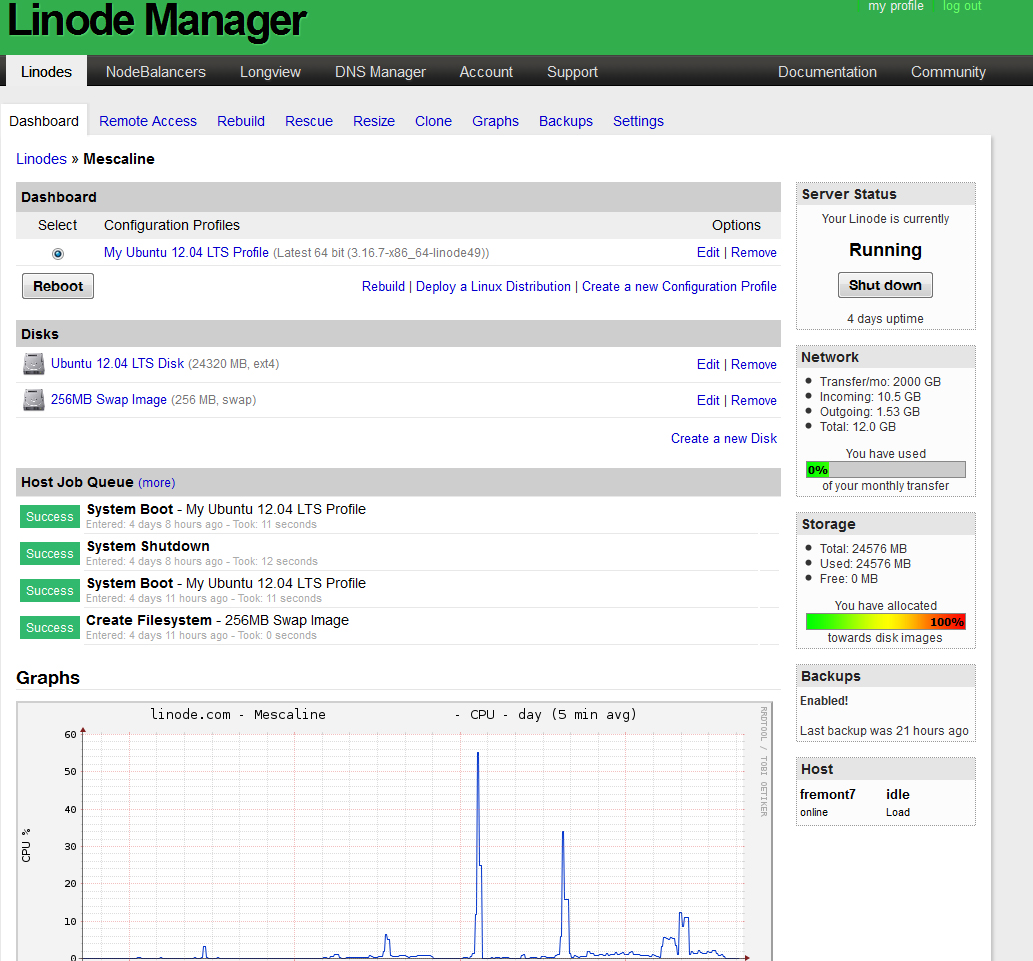Open the Clone sub-tab
1033x961 pixels.
[x=433, y=121]
